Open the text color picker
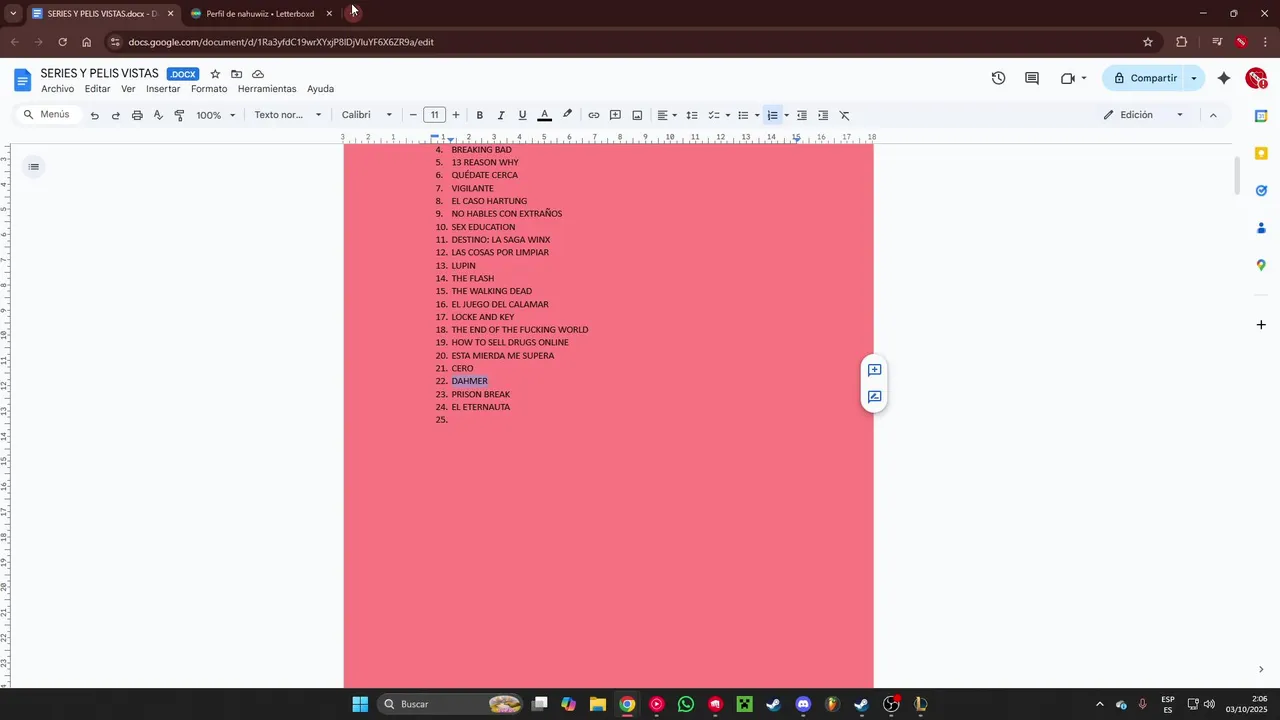 coord(544,115)
